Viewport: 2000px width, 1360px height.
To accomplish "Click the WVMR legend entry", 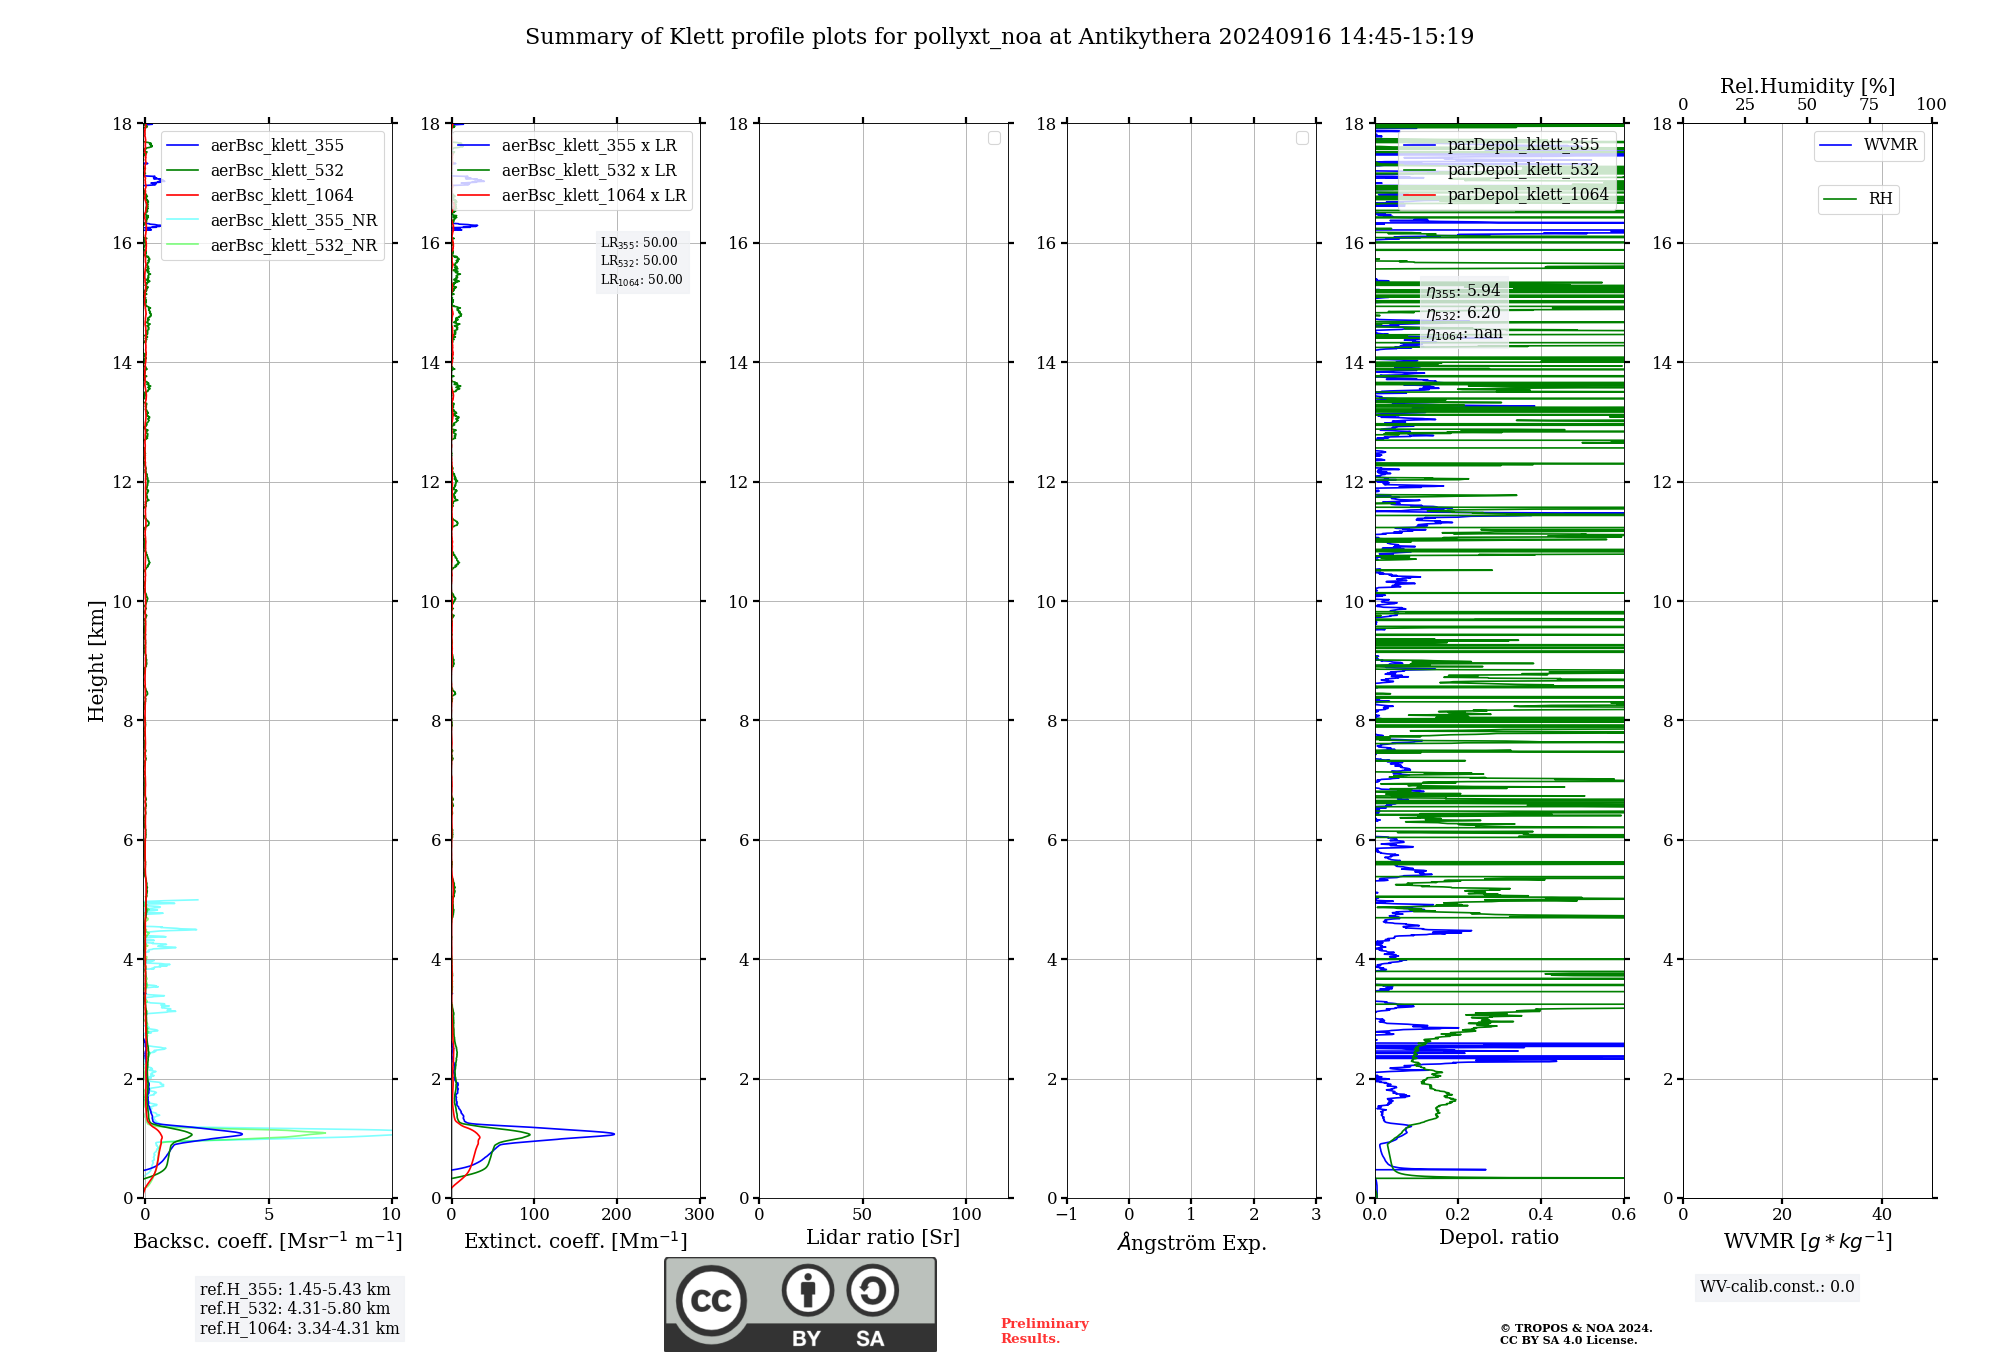I will point(1869,146).
